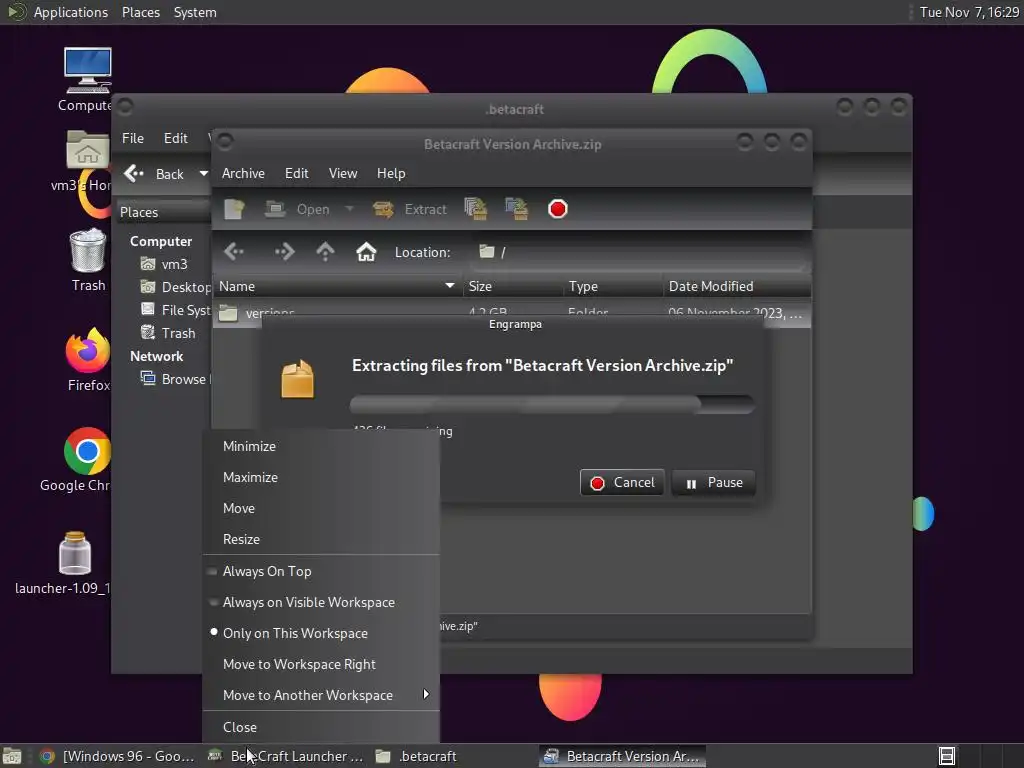
Task: Switch to .betacraft taskbar item
Action: coord(417,756)
